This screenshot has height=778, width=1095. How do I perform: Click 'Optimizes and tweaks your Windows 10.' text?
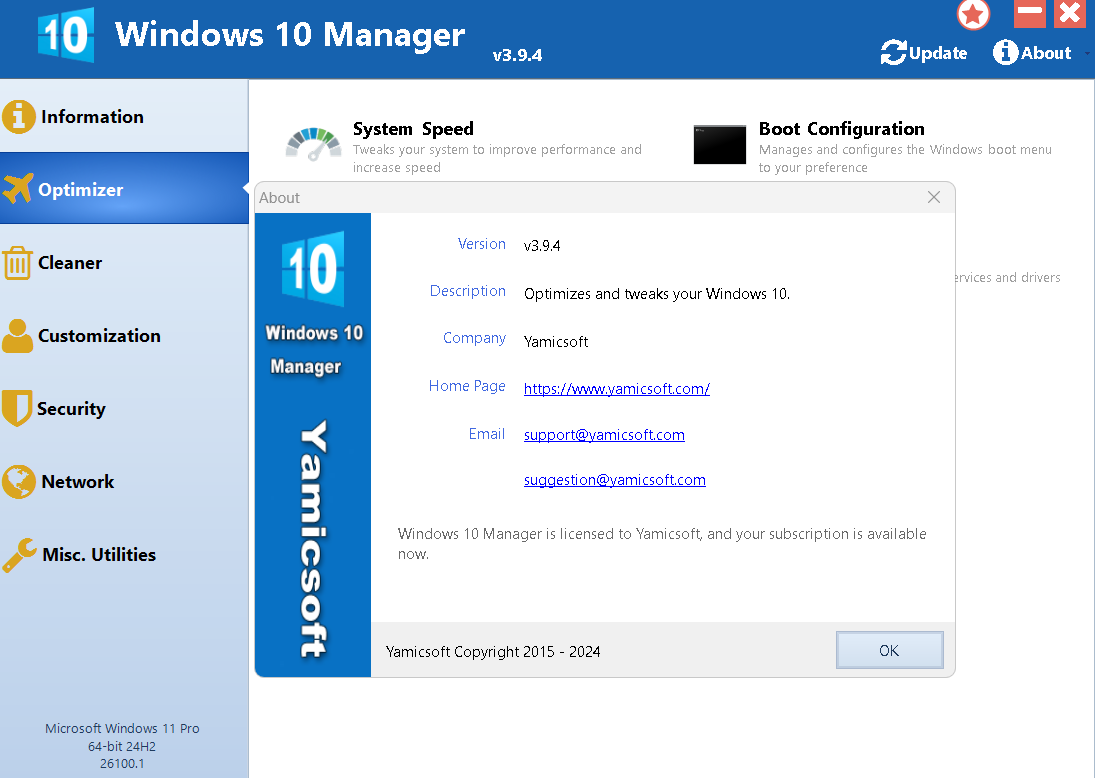tap(656, 294)
